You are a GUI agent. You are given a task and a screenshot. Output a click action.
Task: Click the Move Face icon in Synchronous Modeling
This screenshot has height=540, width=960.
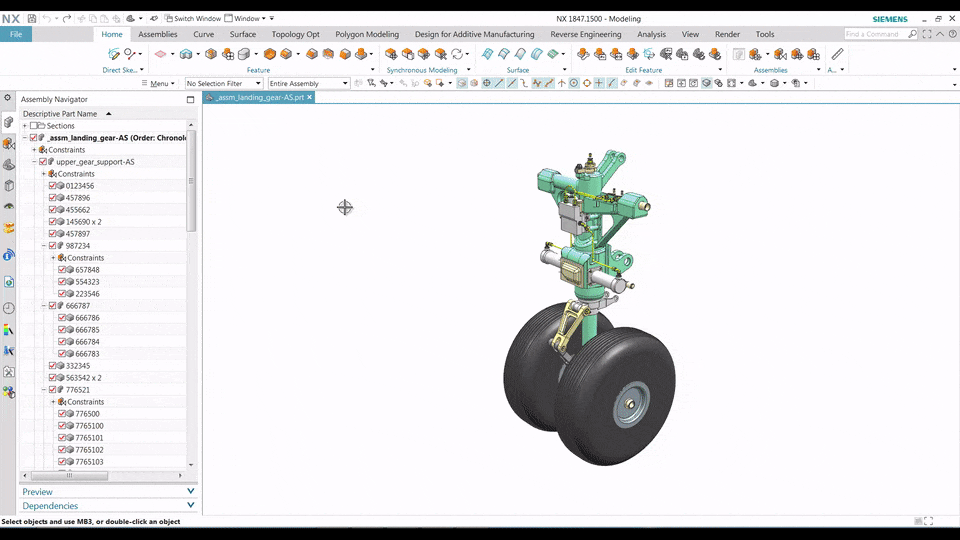coord(391,54)
